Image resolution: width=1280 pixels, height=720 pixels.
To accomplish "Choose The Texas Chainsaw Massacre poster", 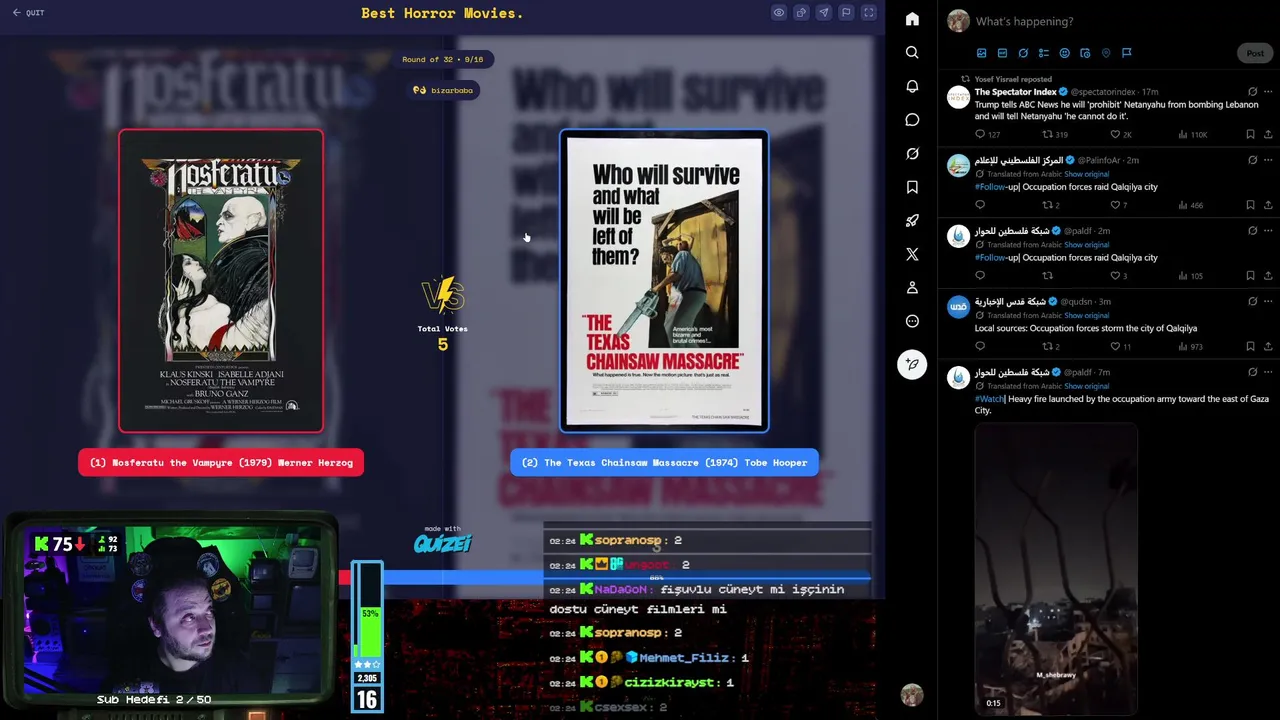I will [x=664, y=281].
